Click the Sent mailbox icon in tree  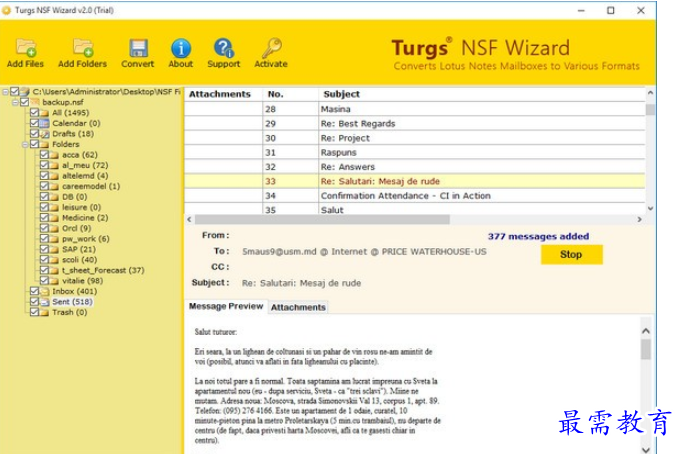(x=45, y=302)
